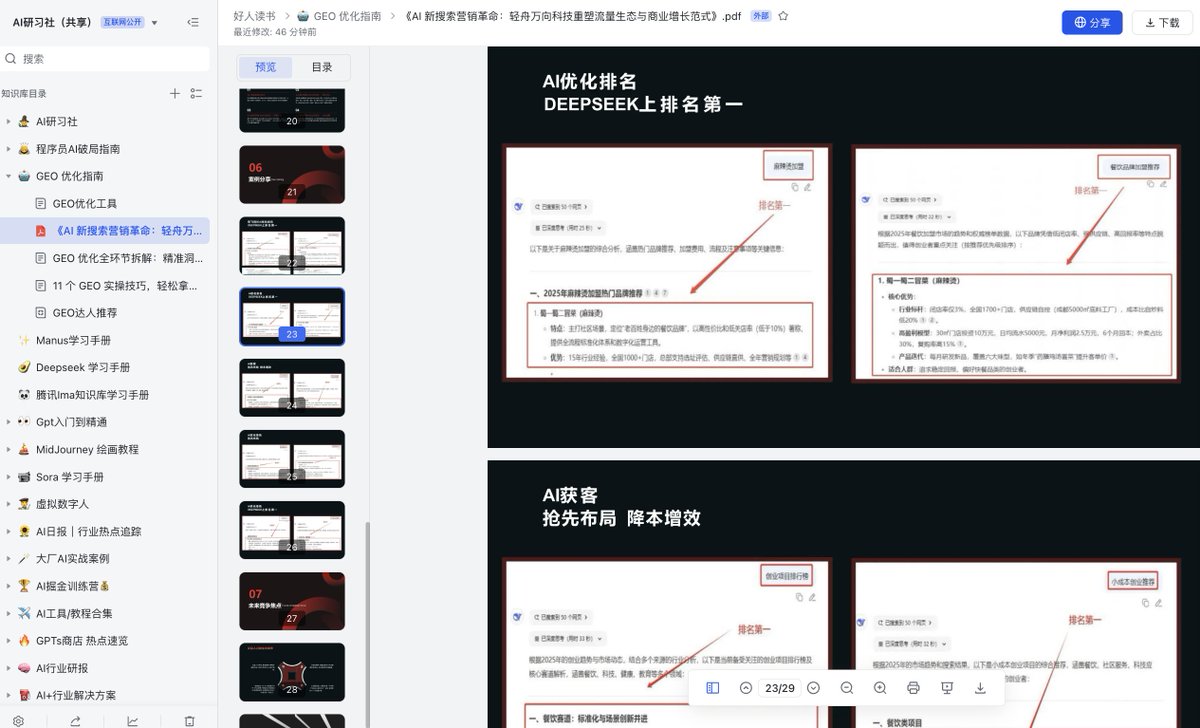Expand the AI日报｜行业热点追踪 node
The width and height of the screenshot is (1200, 728).
tap(8, 532)
